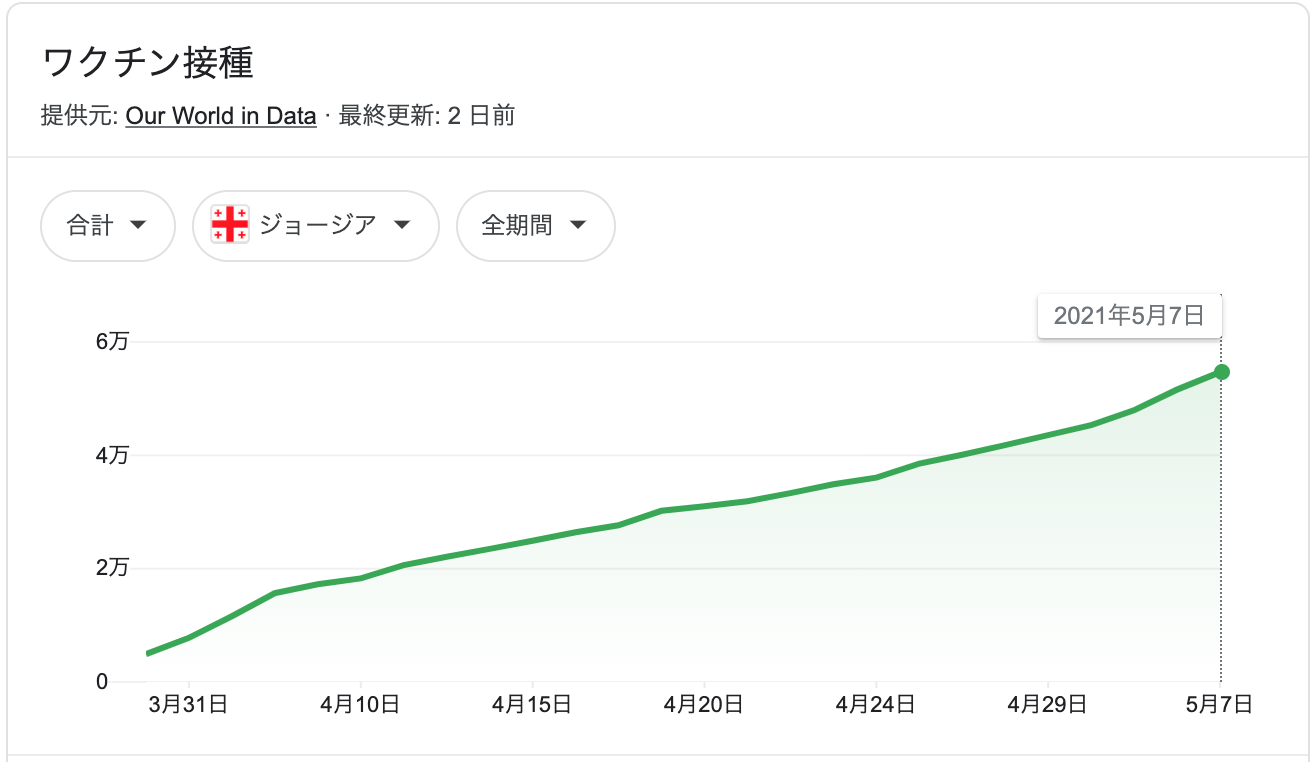Click the 2021年5月7日 tooltip label
1312x762 pixels.
1129,316
